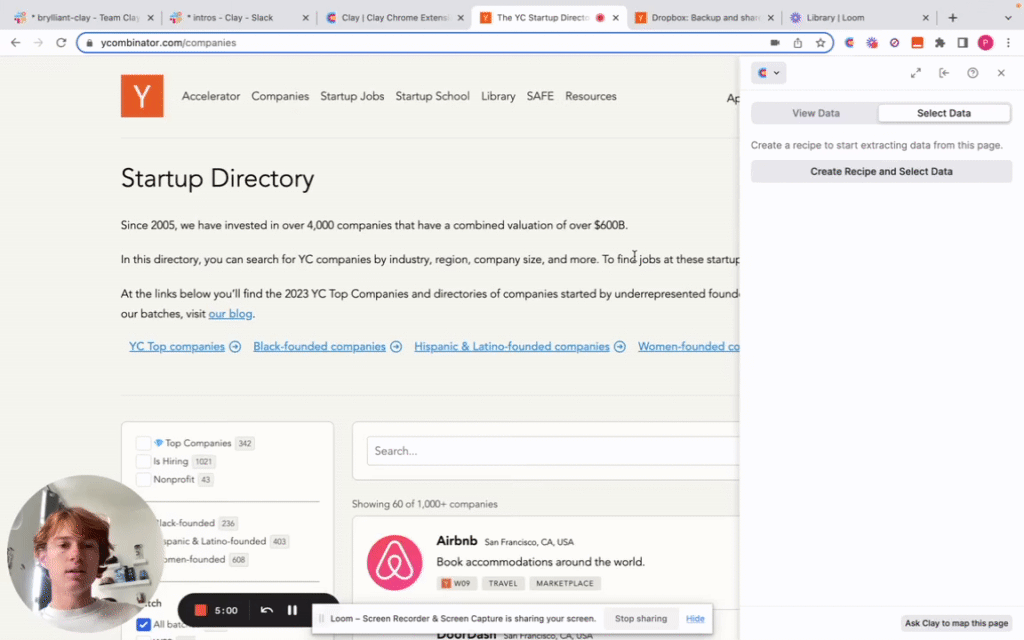
Task: Open the Clay workspace dropdown in panel
Action: click(x=768, y=73)
